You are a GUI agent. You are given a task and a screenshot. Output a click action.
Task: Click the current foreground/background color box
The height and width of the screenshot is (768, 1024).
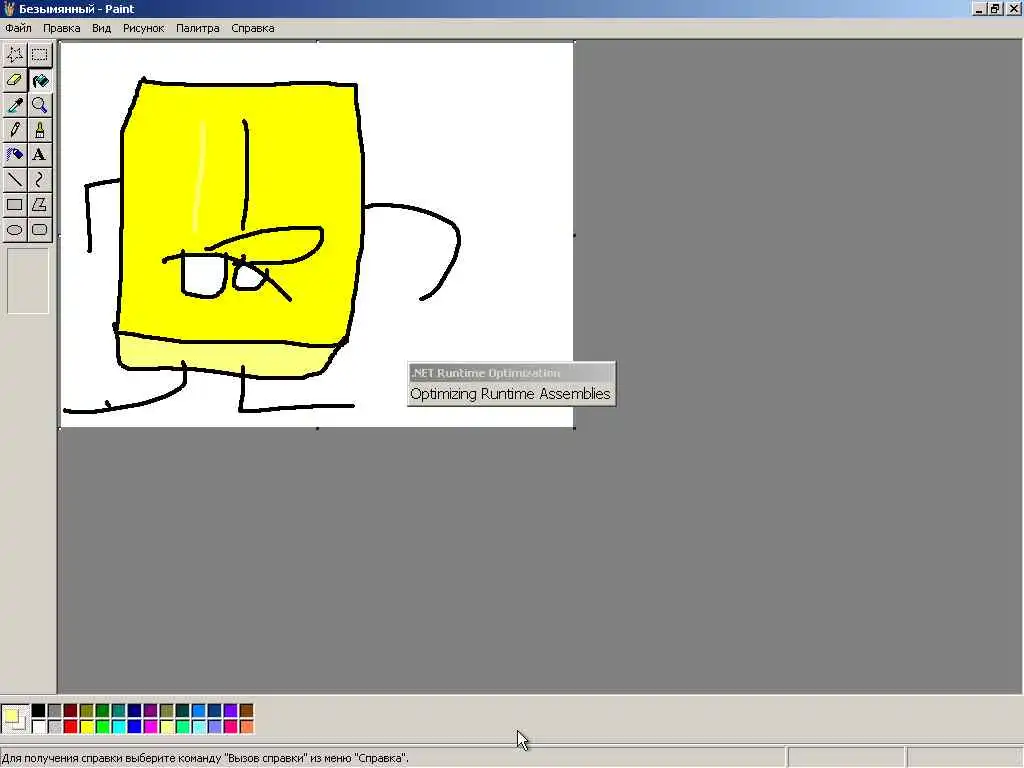pos(14,718)
